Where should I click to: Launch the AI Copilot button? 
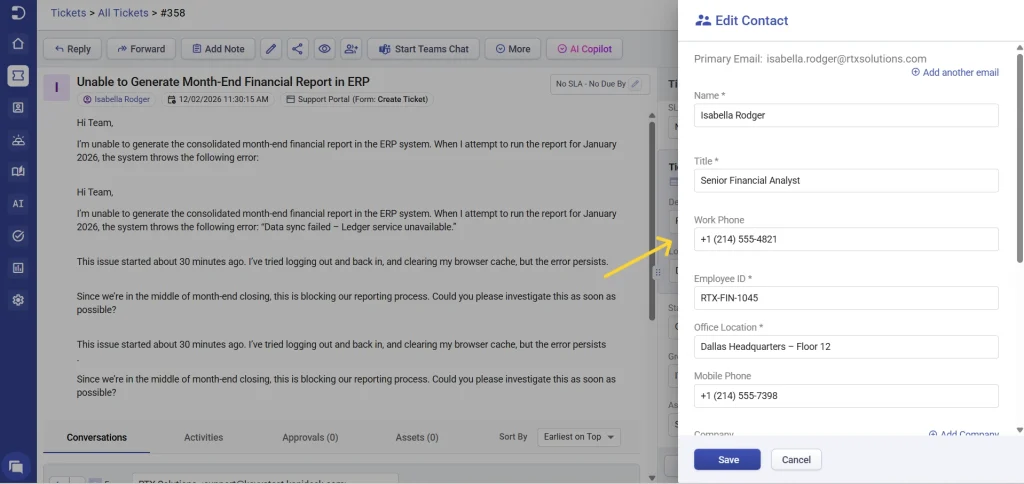click(584, 49)
